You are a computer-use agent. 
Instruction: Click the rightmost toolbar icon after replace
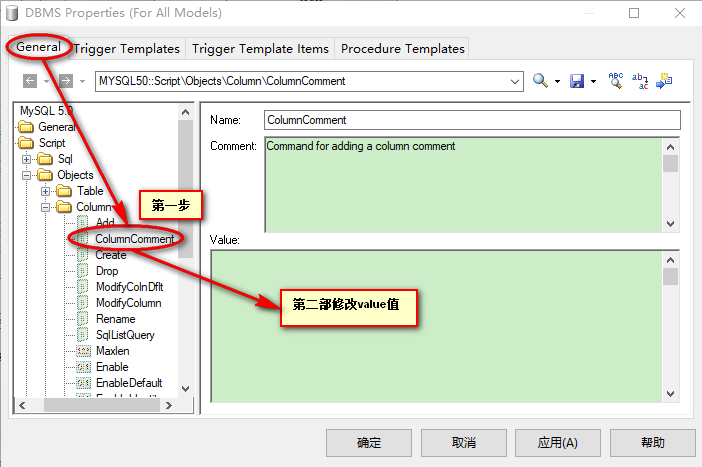[664, 81]
